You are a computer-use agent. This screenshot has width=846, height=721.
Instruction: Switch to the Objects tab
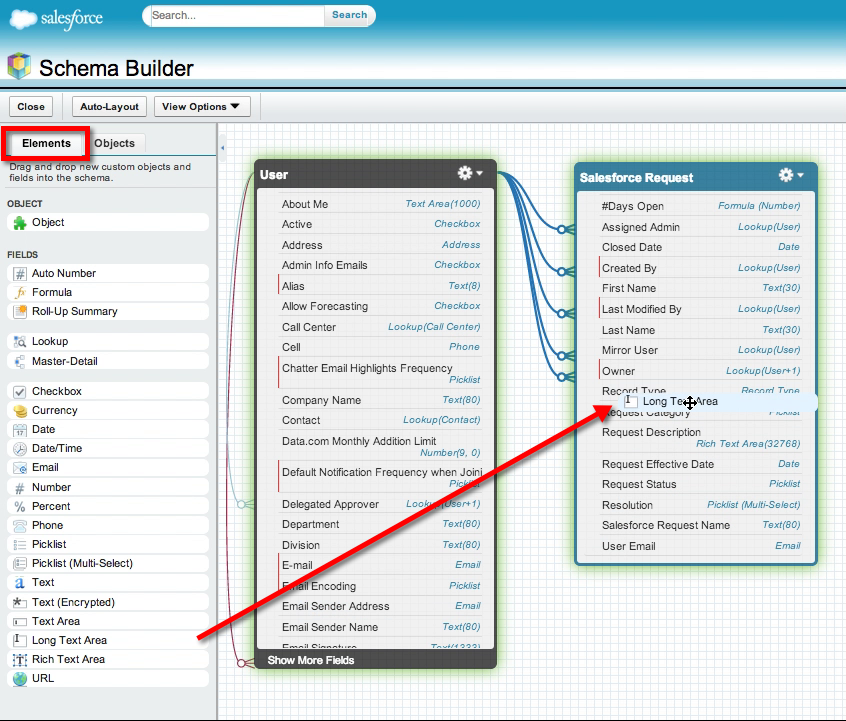114,144
